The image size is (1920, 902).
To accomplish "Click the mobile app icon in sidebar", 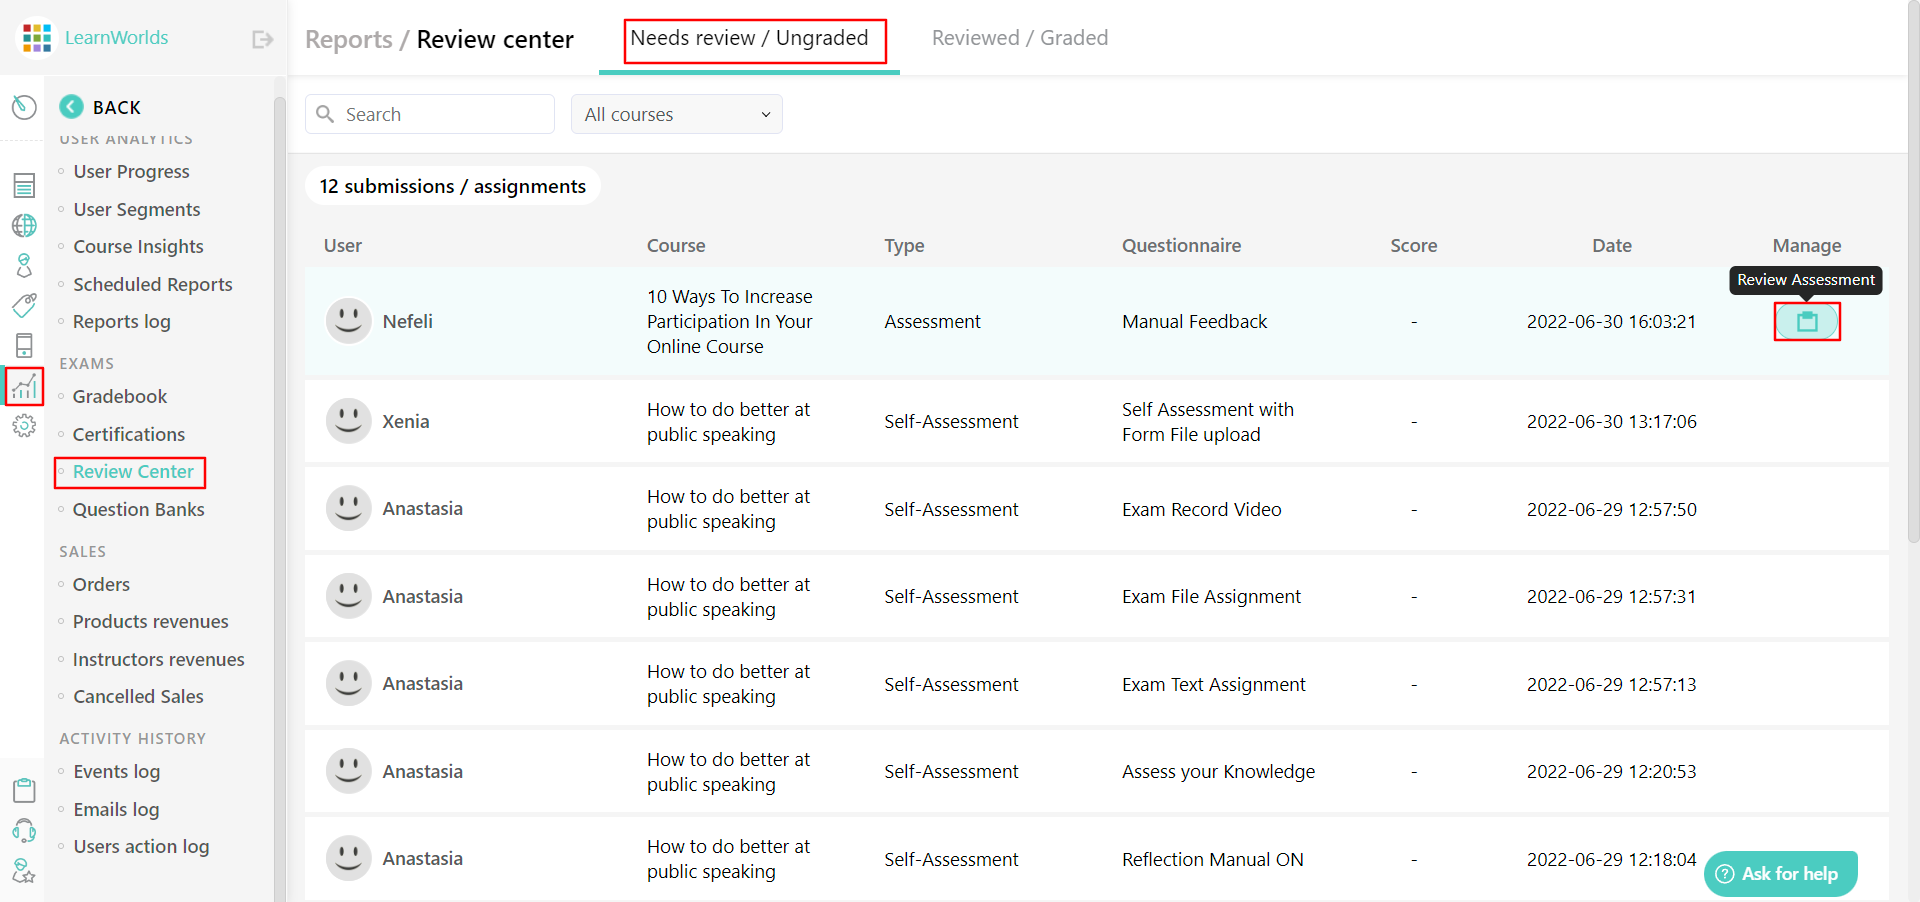I will point(24,345).
